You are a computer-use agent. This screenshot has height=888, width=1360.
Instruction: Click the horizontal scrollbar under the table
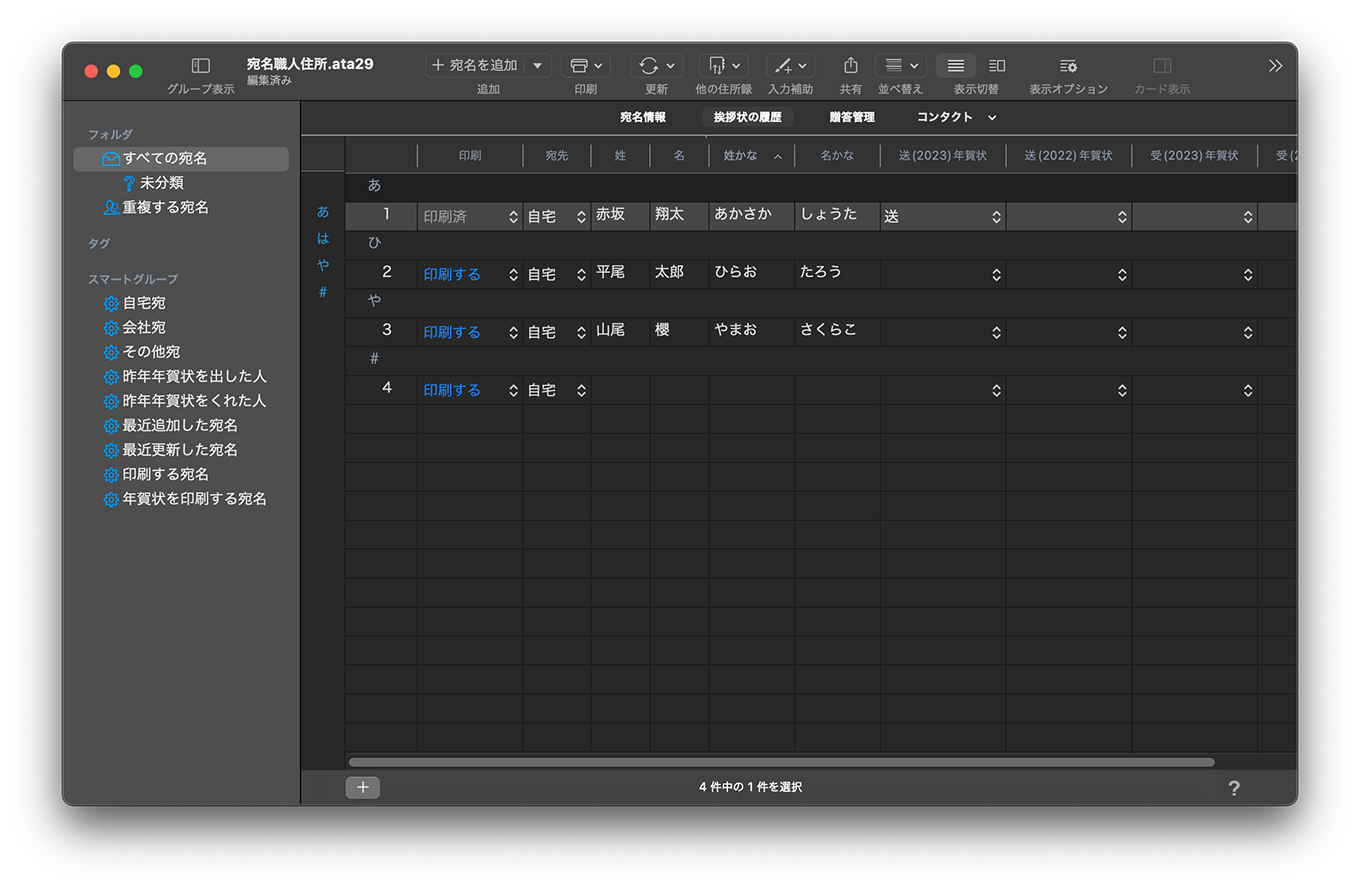coord(781,762)
